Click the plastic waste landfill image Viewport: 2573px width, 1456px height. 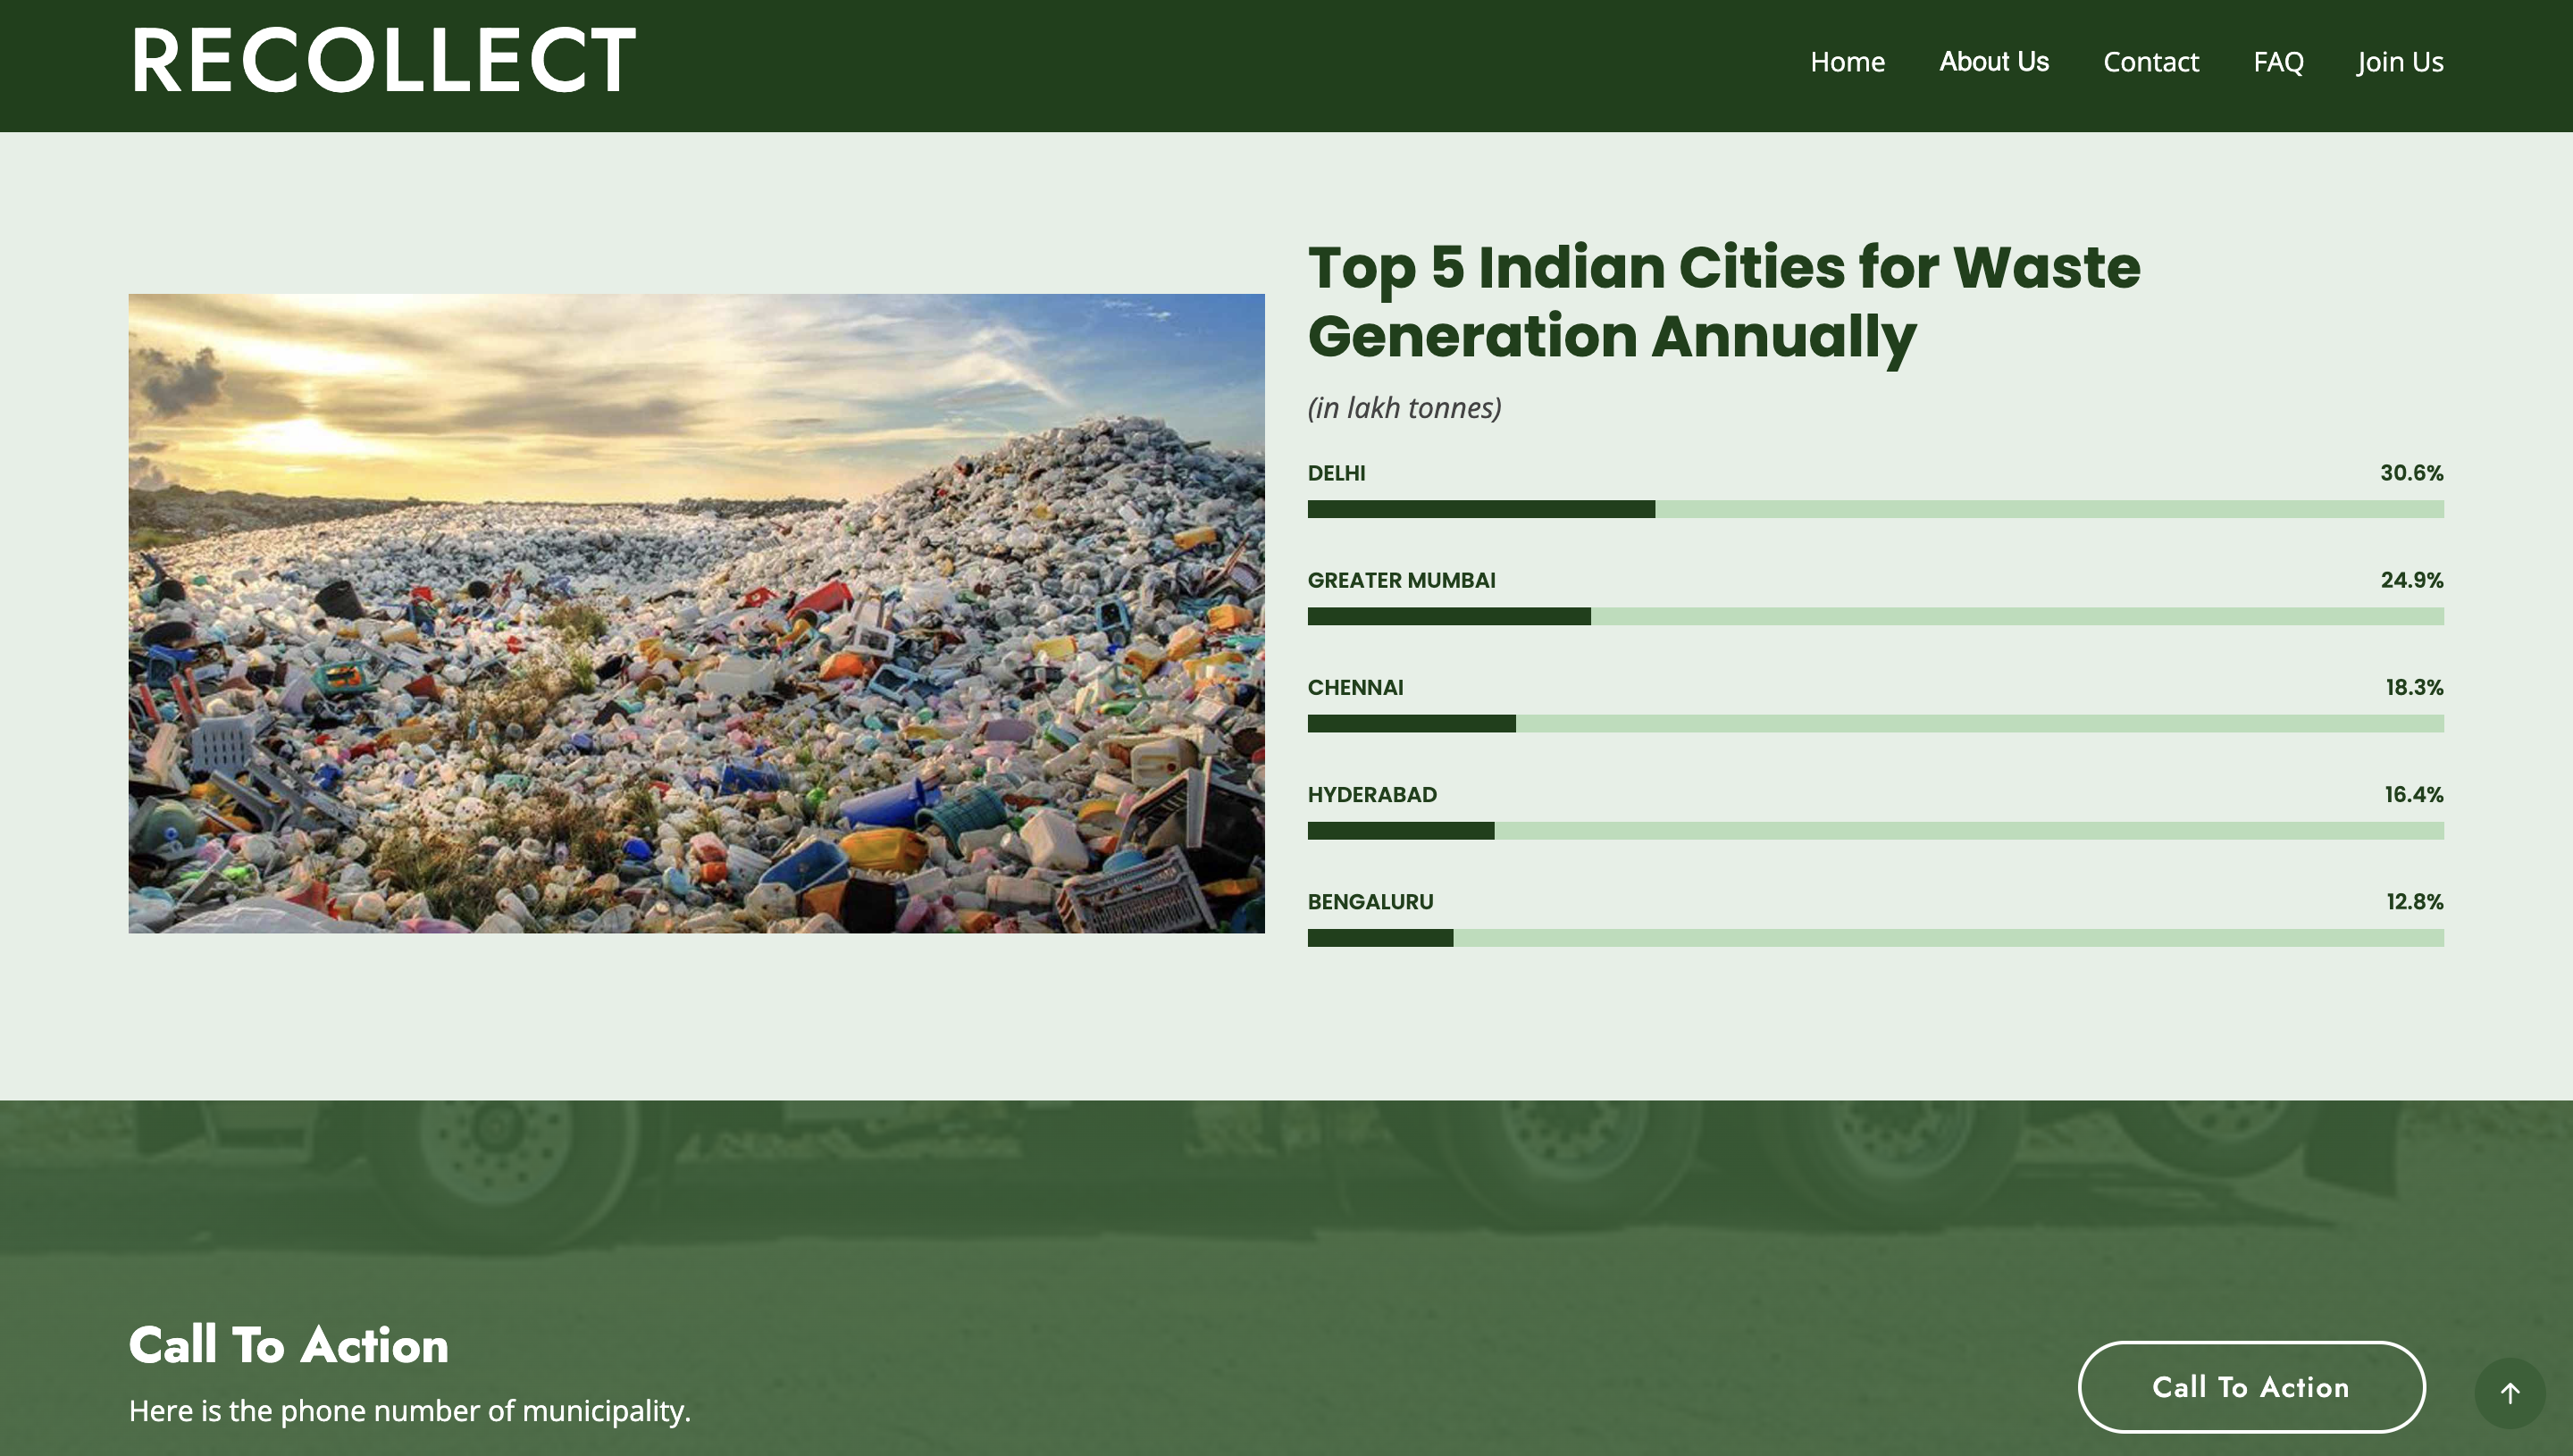pos(696,613)
